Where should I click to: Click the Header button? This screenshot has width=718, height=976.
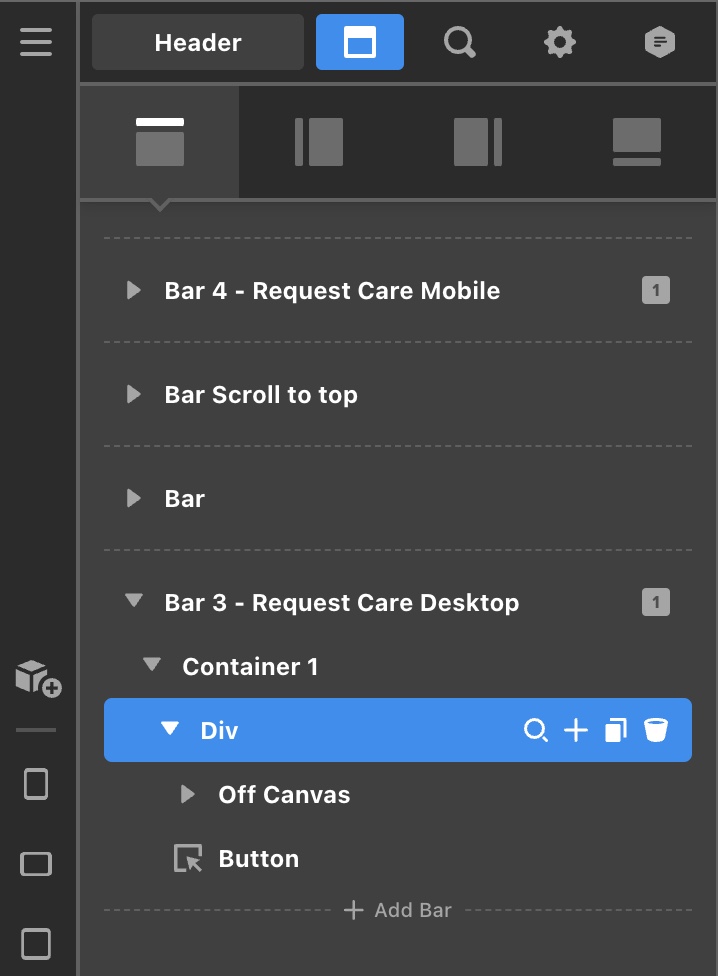[198, 42]
